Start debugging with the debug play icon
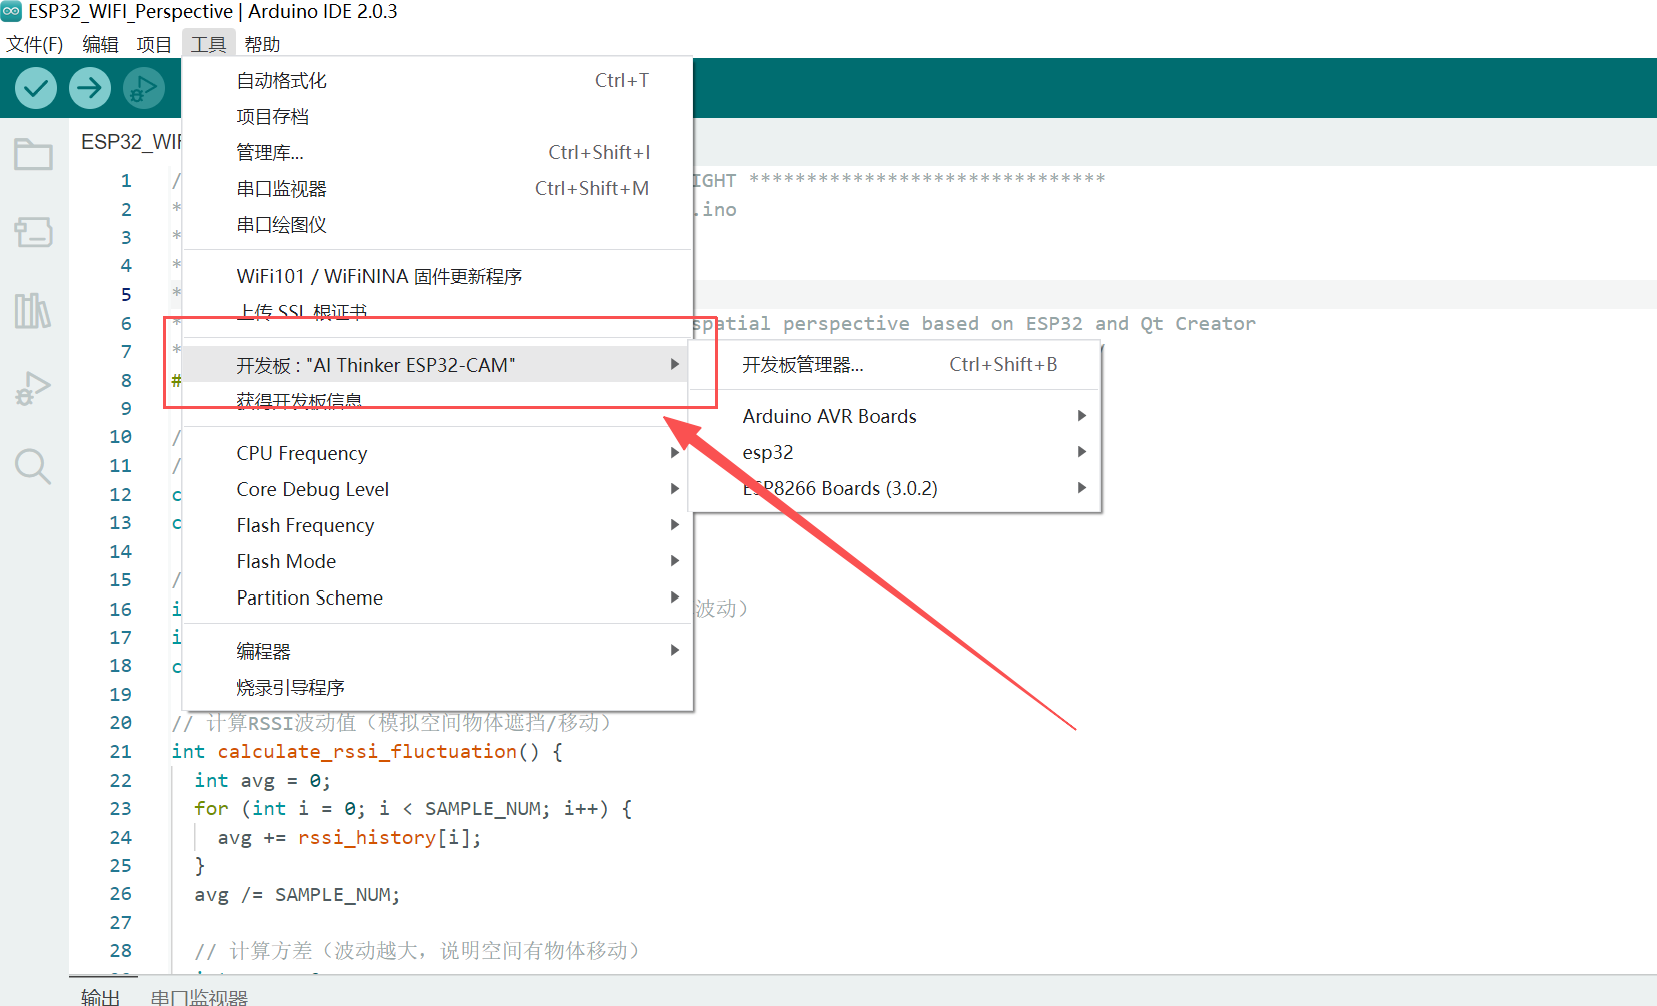The height and width of the screenshot is (1006, 1657). [144, 88]
